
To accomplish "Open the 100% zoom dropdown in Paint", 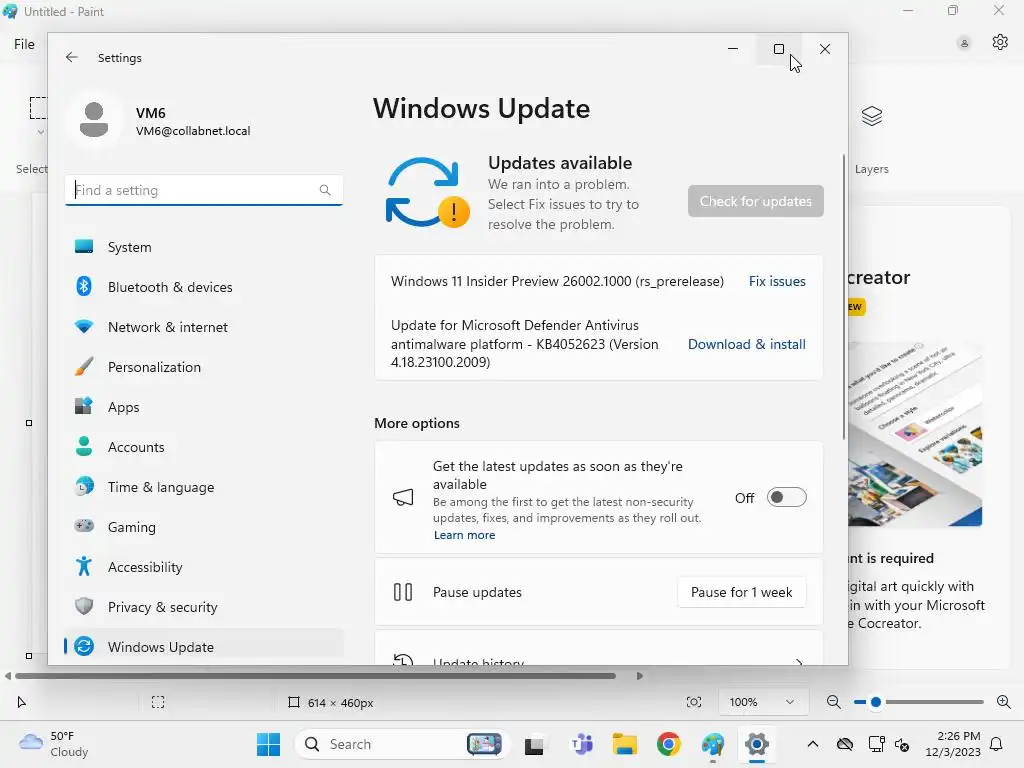I will click(761, 702).
